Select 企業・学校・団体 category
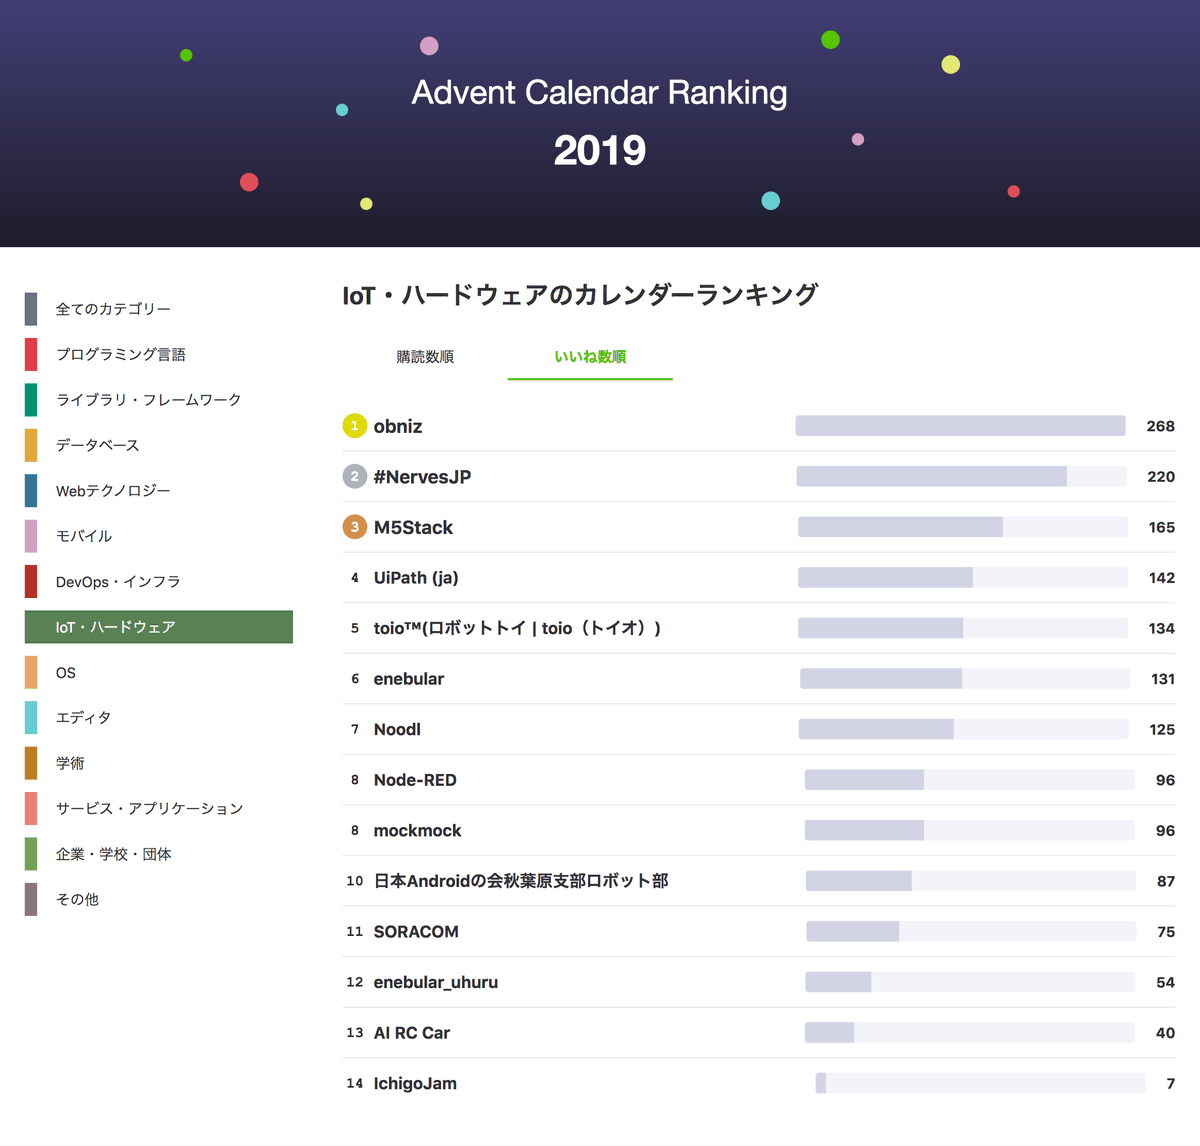This screenshot has height=1146, width=1200. (114, 855)
